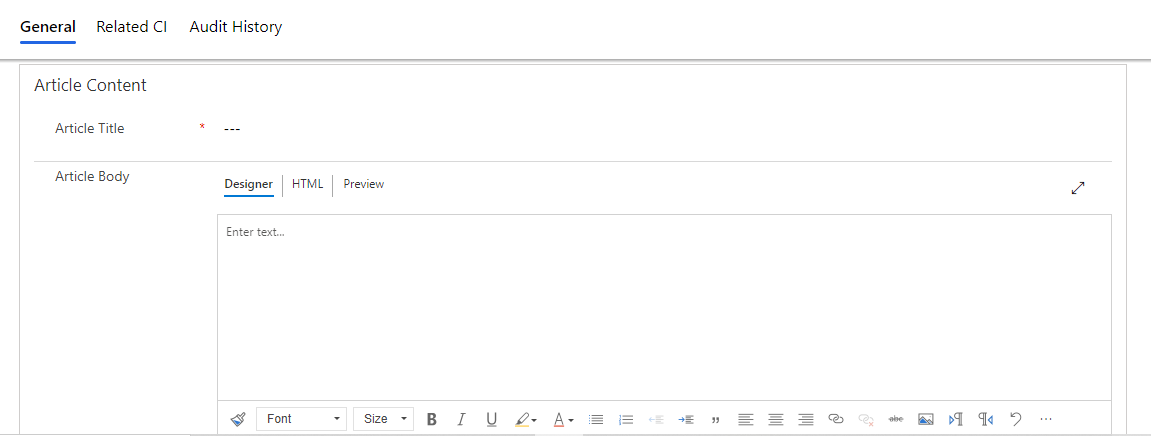Viewport: 1151px width, 436px height.
Task: Switch to the Designer tab
Action: 249,184
